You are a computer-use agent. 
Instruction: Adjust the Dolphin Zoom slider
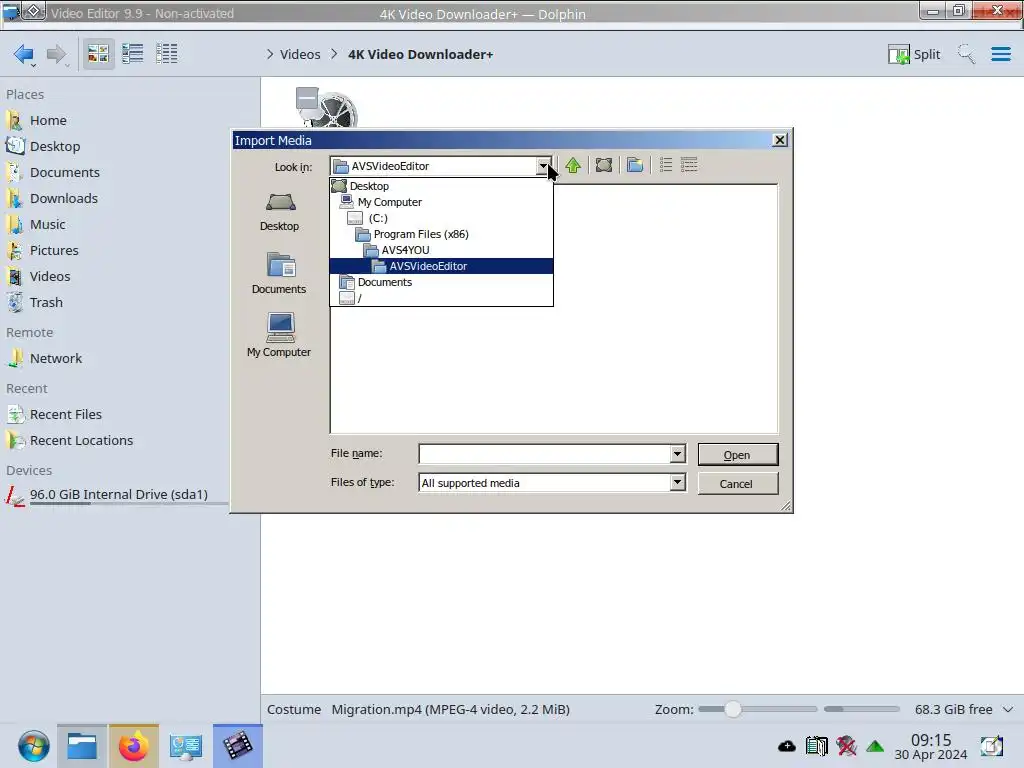point(758,709)
